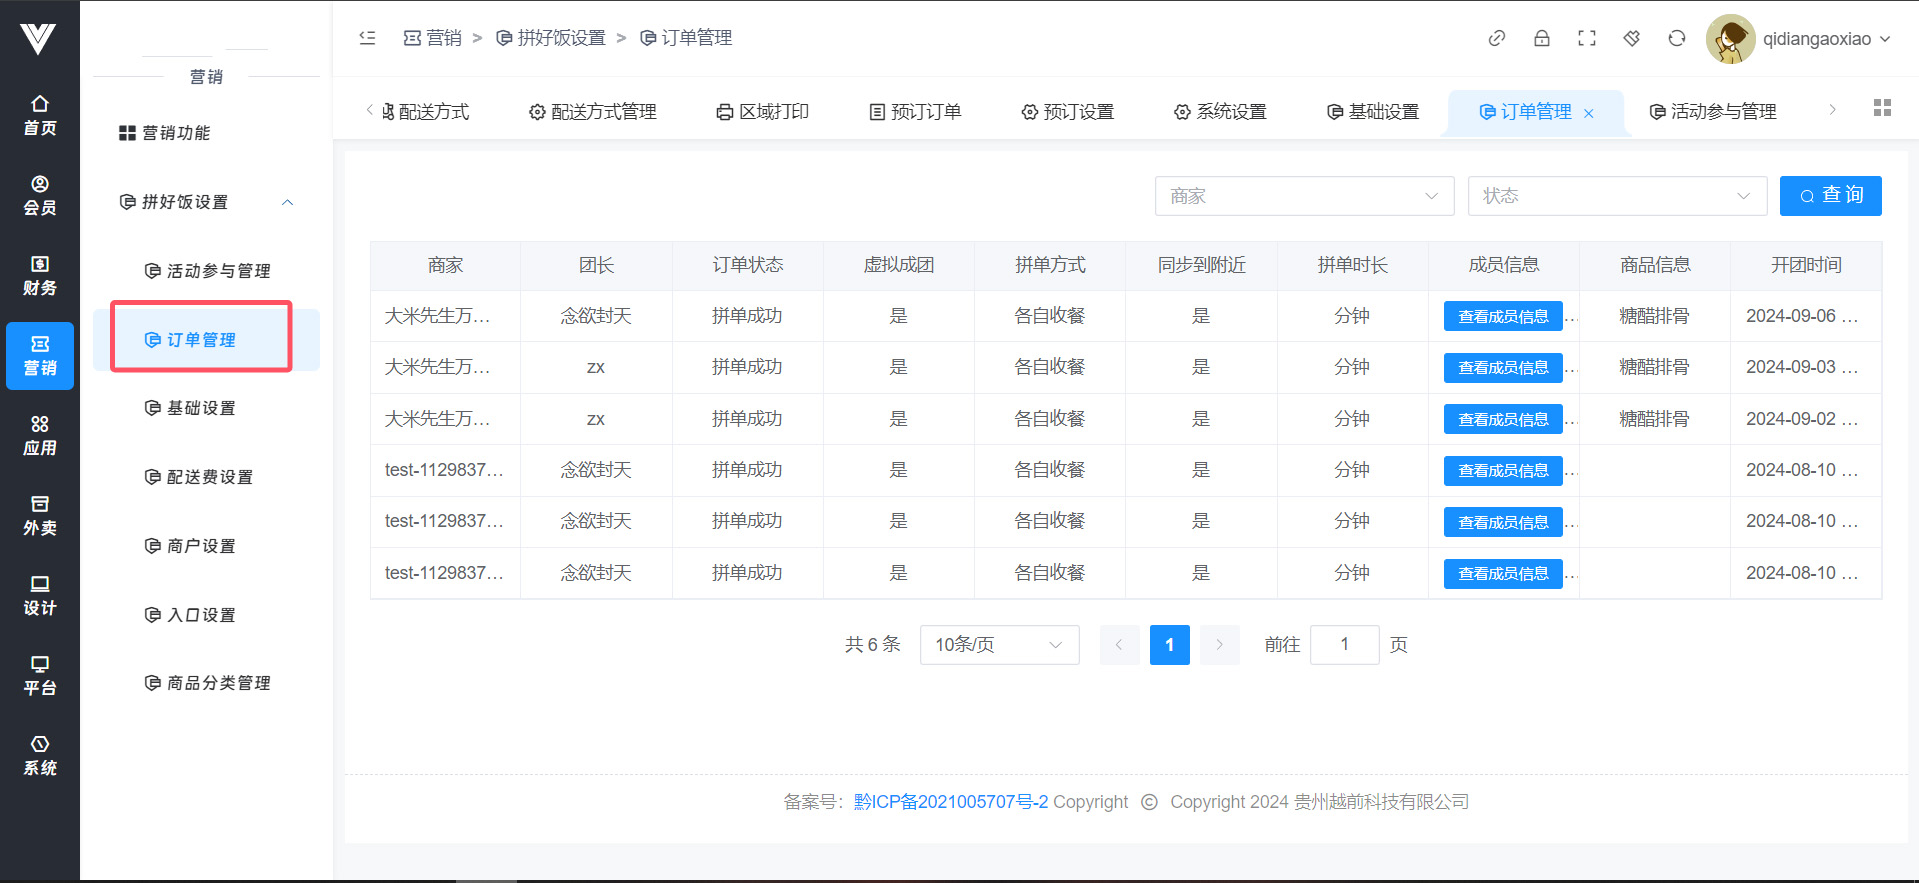Viewport: 1919px width, 883px height.
Task: Click the link icon in top toolbar
Action: point(1496,38)
